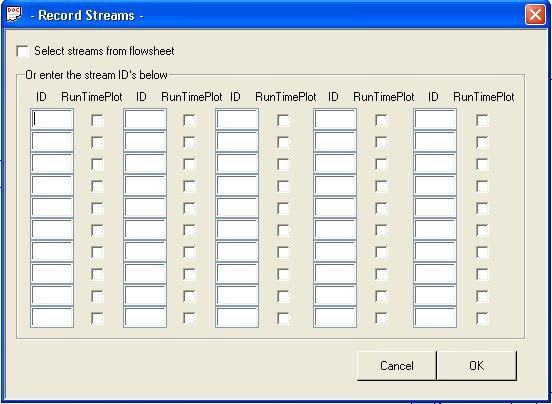The image size is (552, 404).
Task: Select the bottom ID field in first column
Action: [x=52, y=317]
